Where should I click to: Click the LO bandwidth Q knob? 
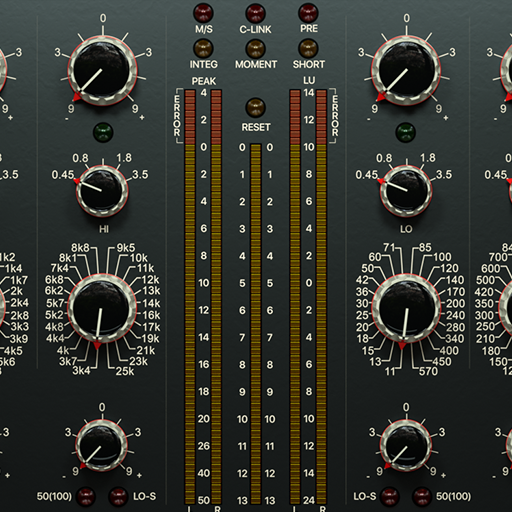[406, 190]
